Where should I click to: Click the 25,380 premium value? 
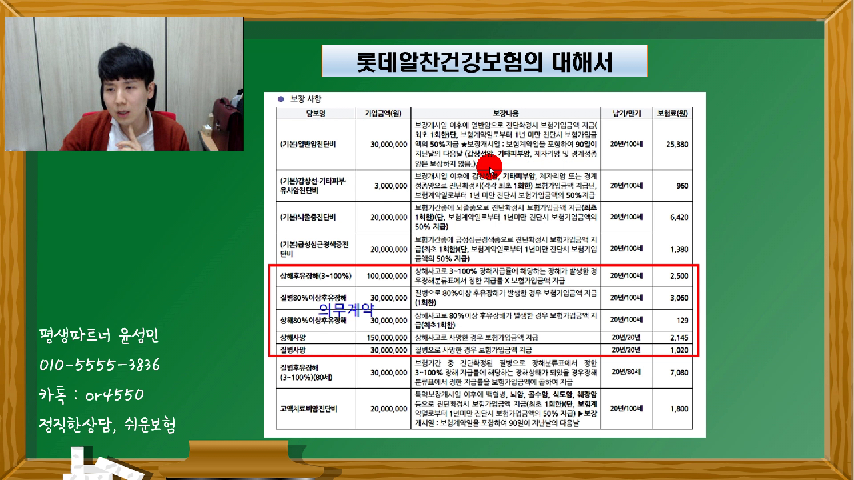(677, 144)
